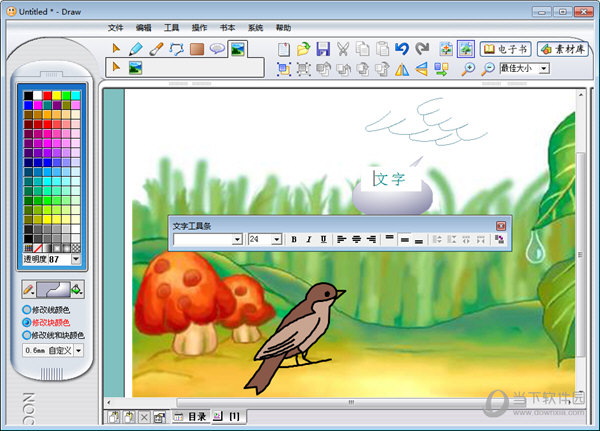This screenshot has height=431, width=600.
Task: Open the 操作 menu
Action: click(x=199, y=28)
